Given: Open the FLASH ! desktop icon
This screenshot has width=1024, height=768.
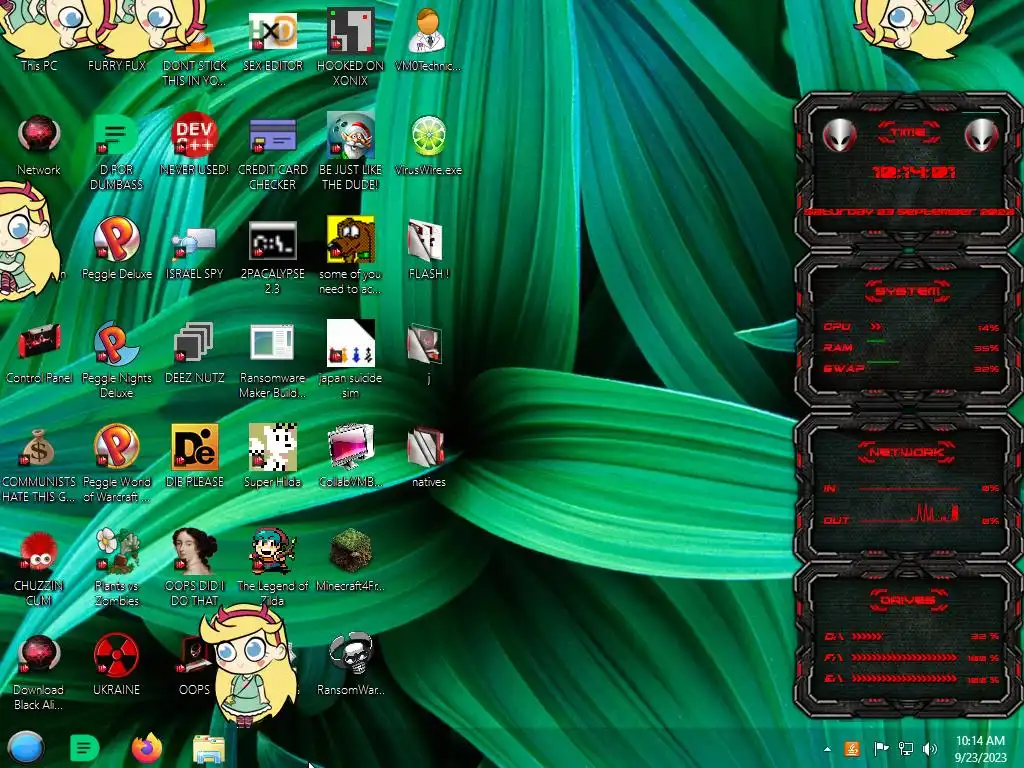Looking at the screenshot, I should point(426,240).
